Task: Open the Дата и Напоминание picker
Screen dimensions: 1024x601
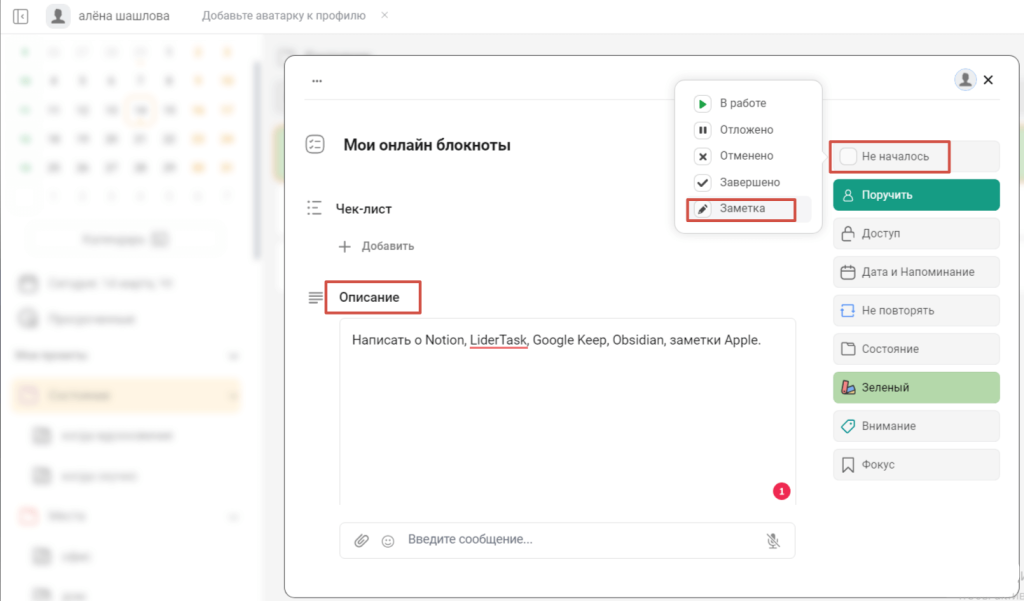Action: (x=915, y=272)
